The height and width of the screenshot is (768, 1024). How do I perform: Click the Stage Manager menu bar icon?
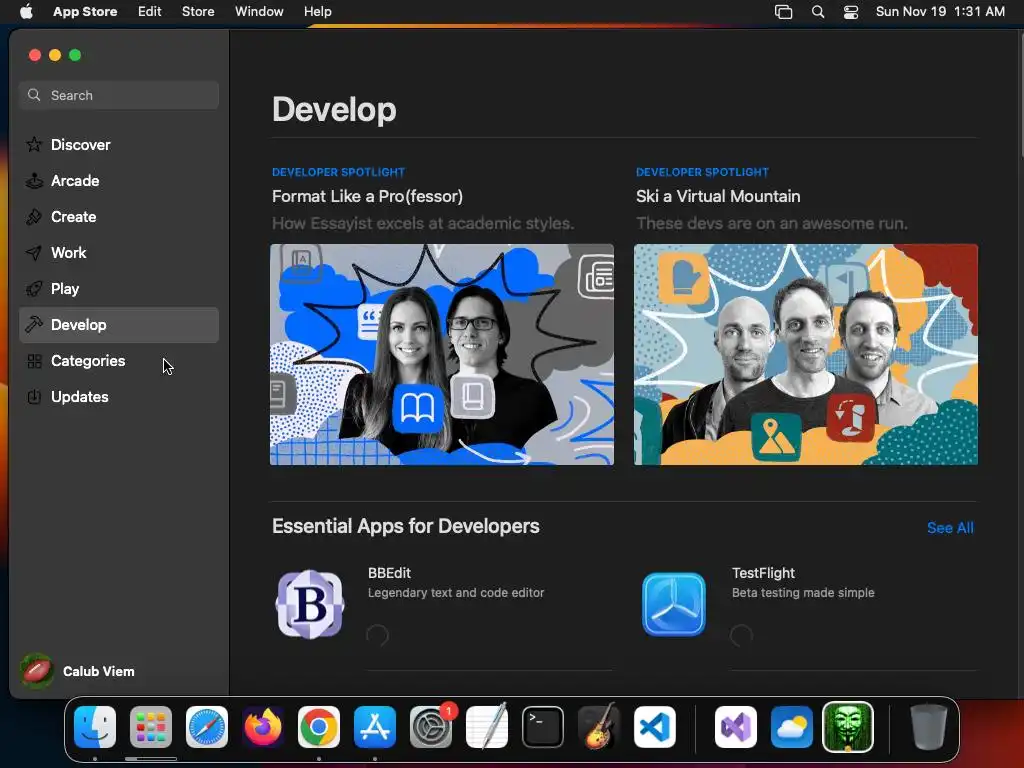(x=783, y=12)
